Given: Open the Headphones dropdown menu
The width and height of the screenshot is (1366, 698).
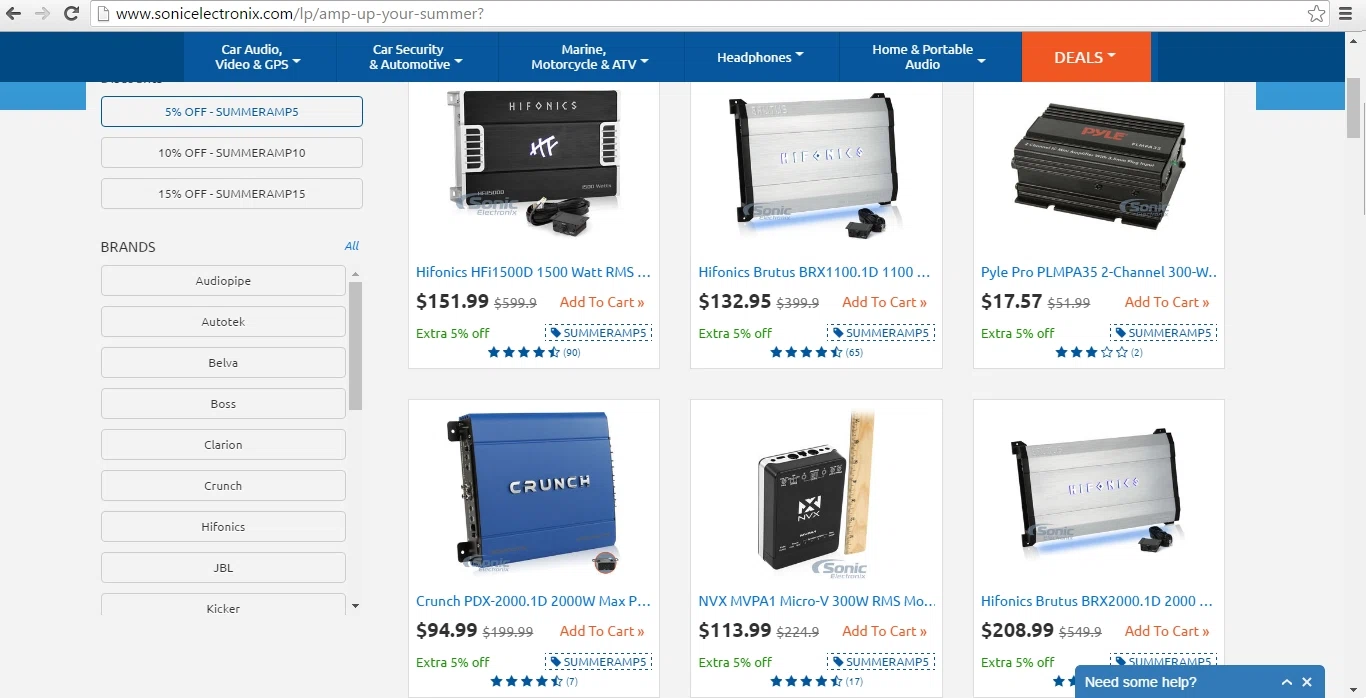Looking at the screenshot, I should 761,57.
